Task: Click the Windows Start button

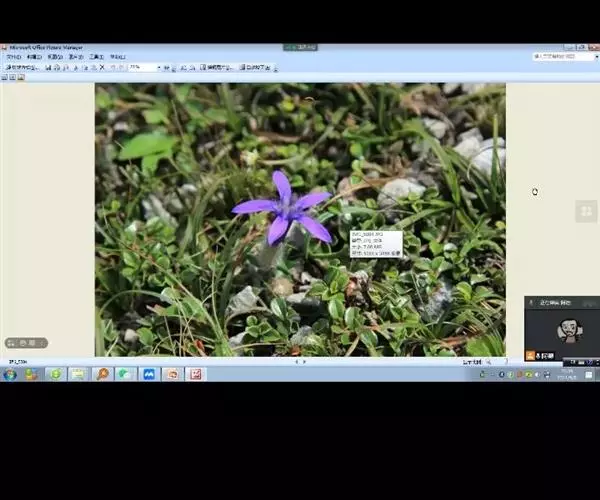Action: 10,374
